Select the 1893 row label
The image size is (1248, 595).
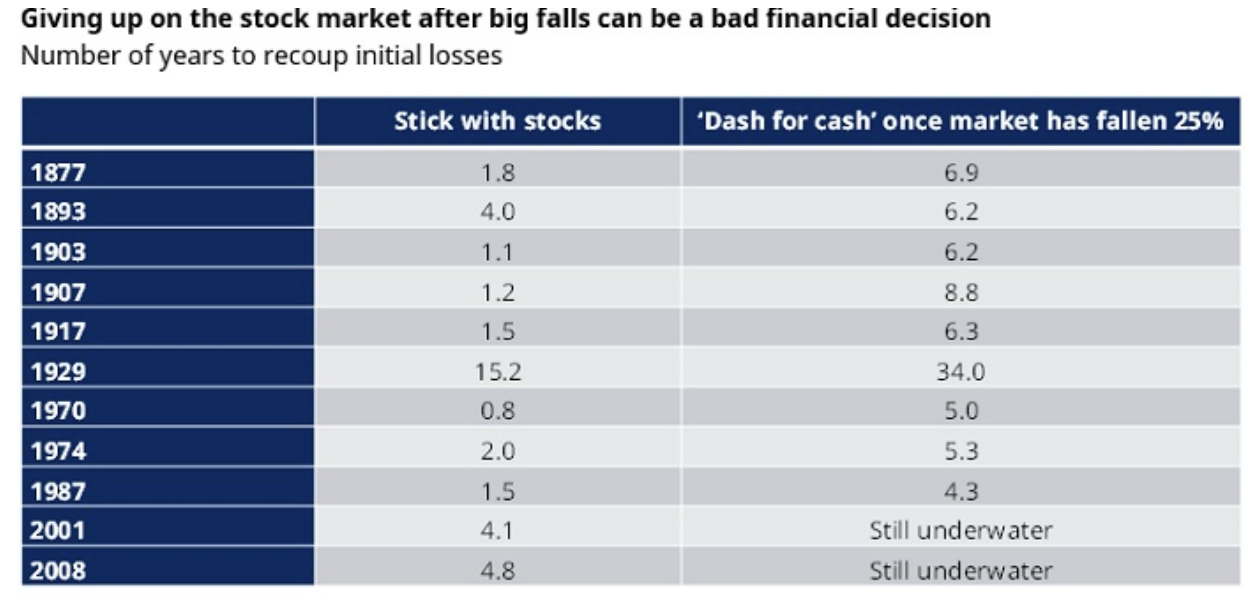coord(59,213)
